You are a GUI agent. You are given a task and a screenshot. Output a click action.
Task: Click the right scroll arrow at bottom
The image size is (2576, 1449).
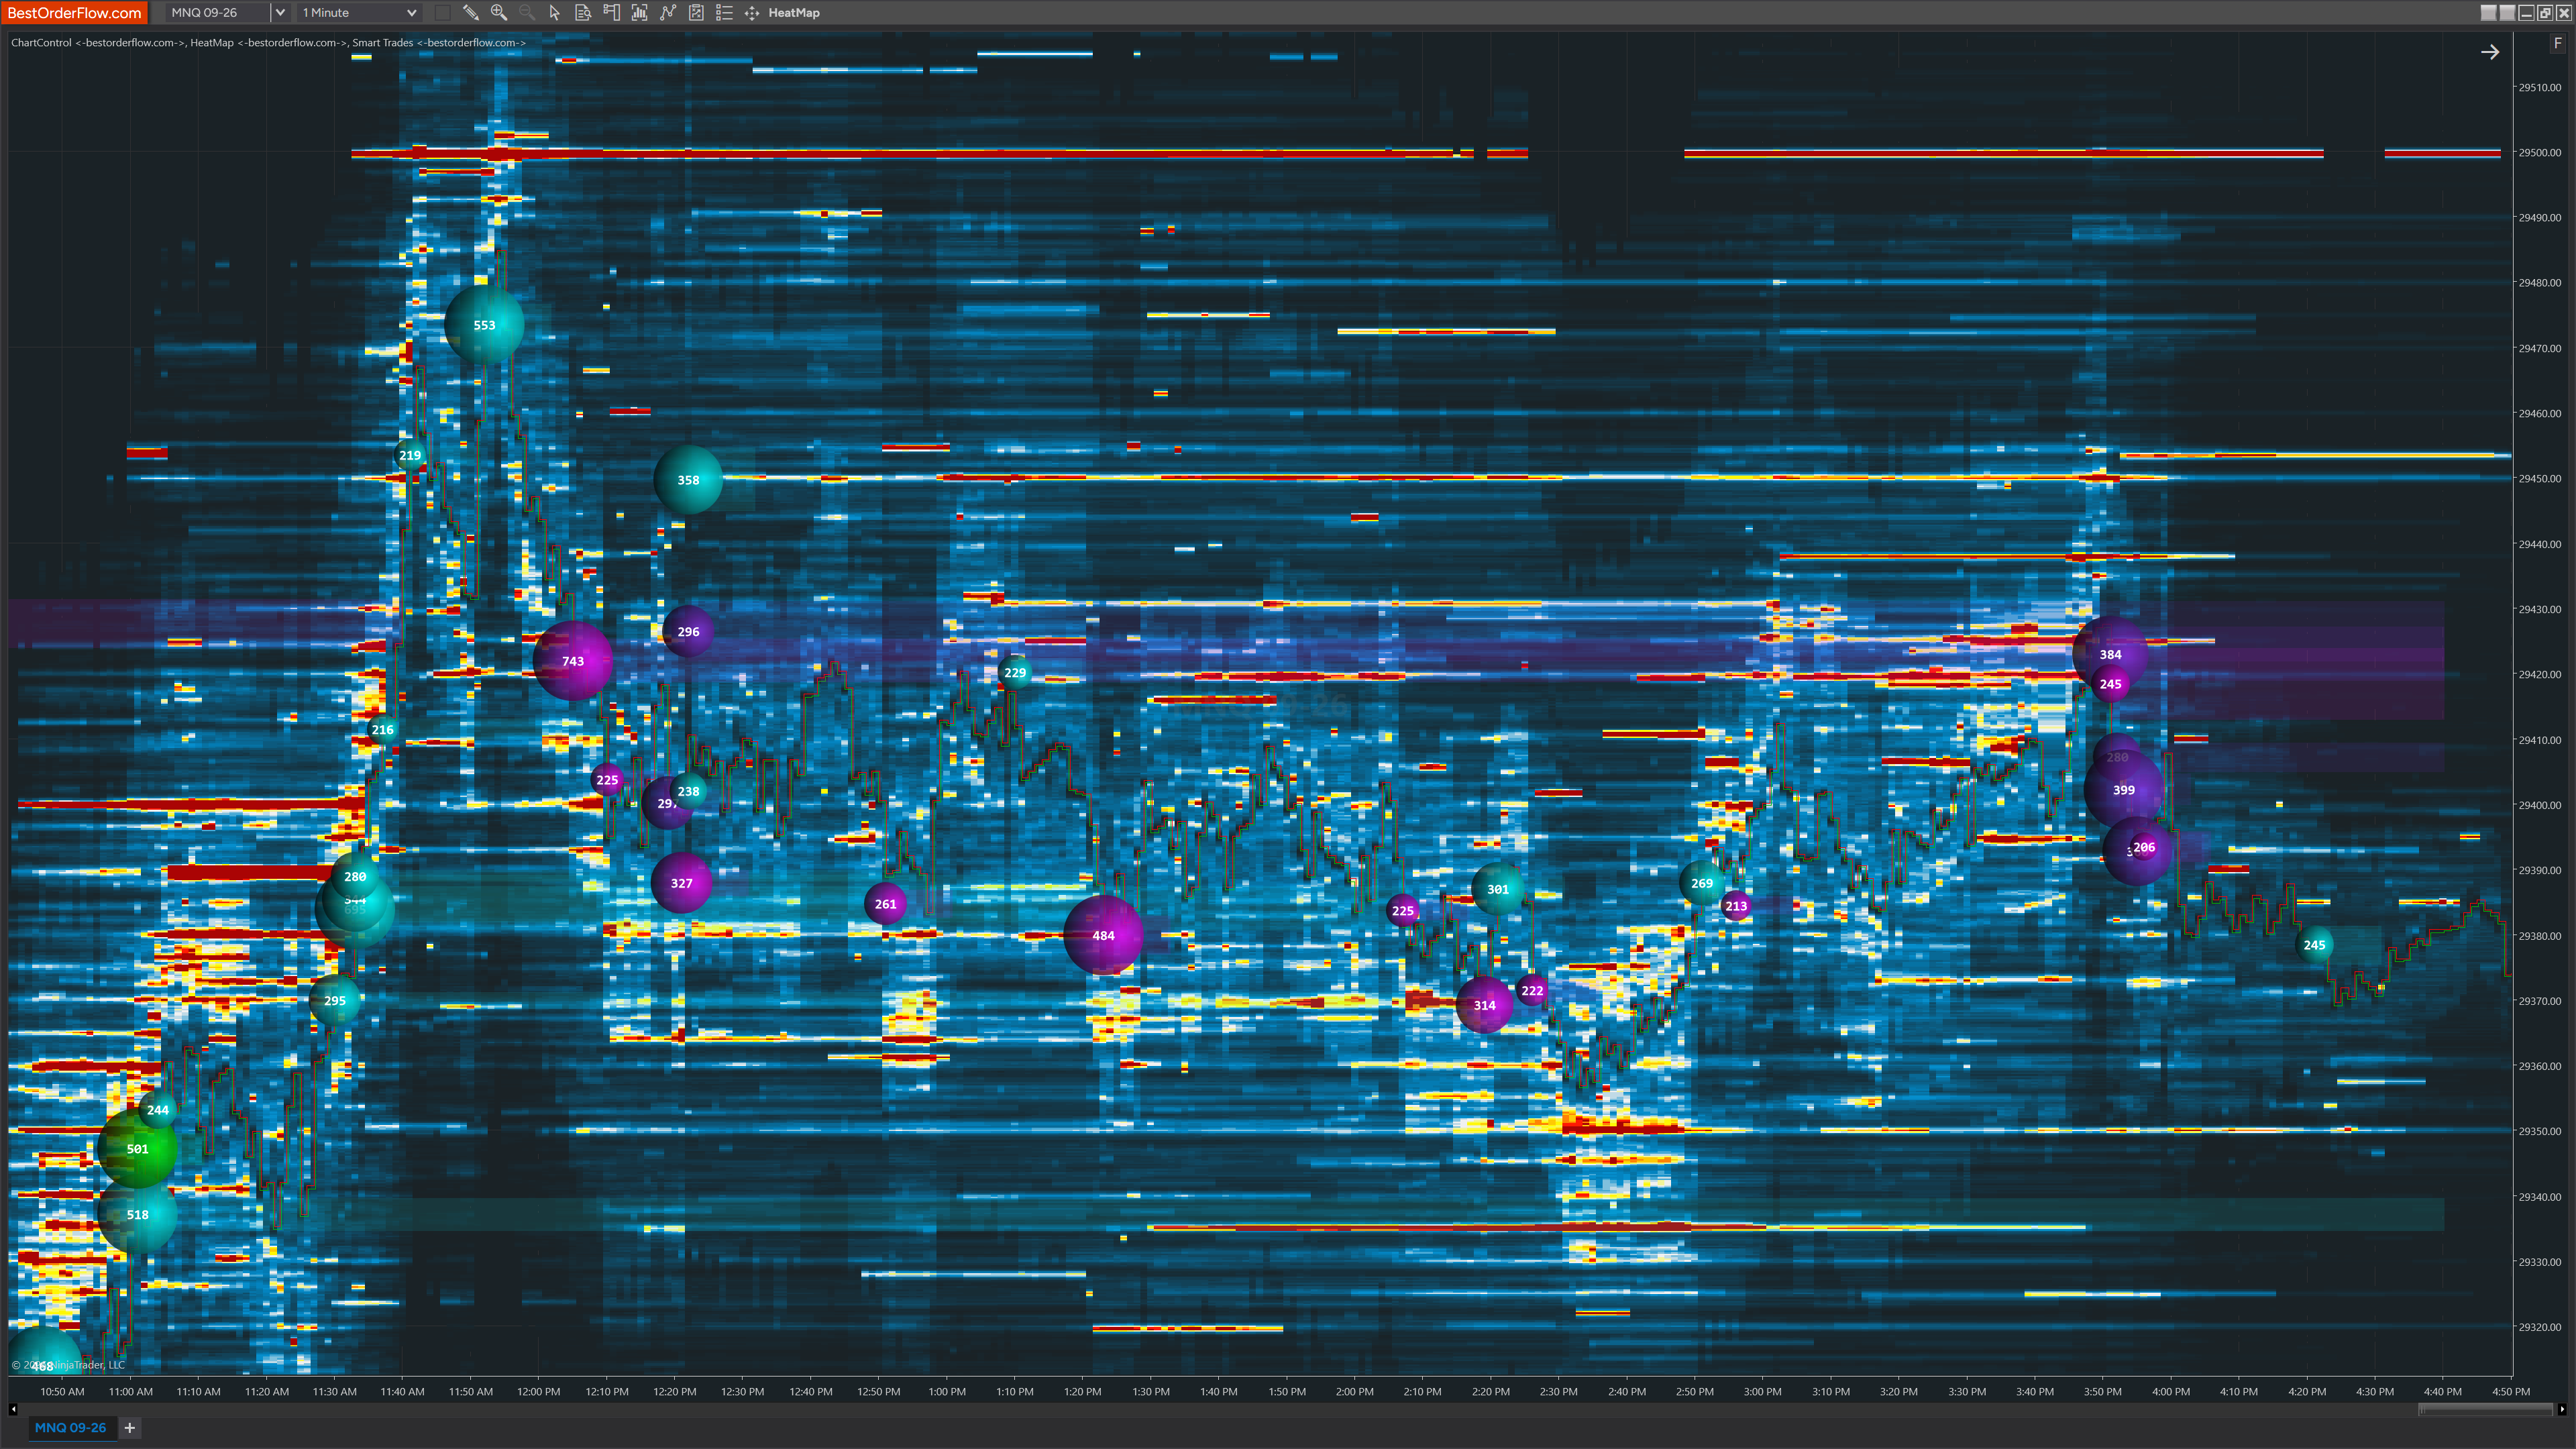pyautogui.click(x=2561, y=1409)
